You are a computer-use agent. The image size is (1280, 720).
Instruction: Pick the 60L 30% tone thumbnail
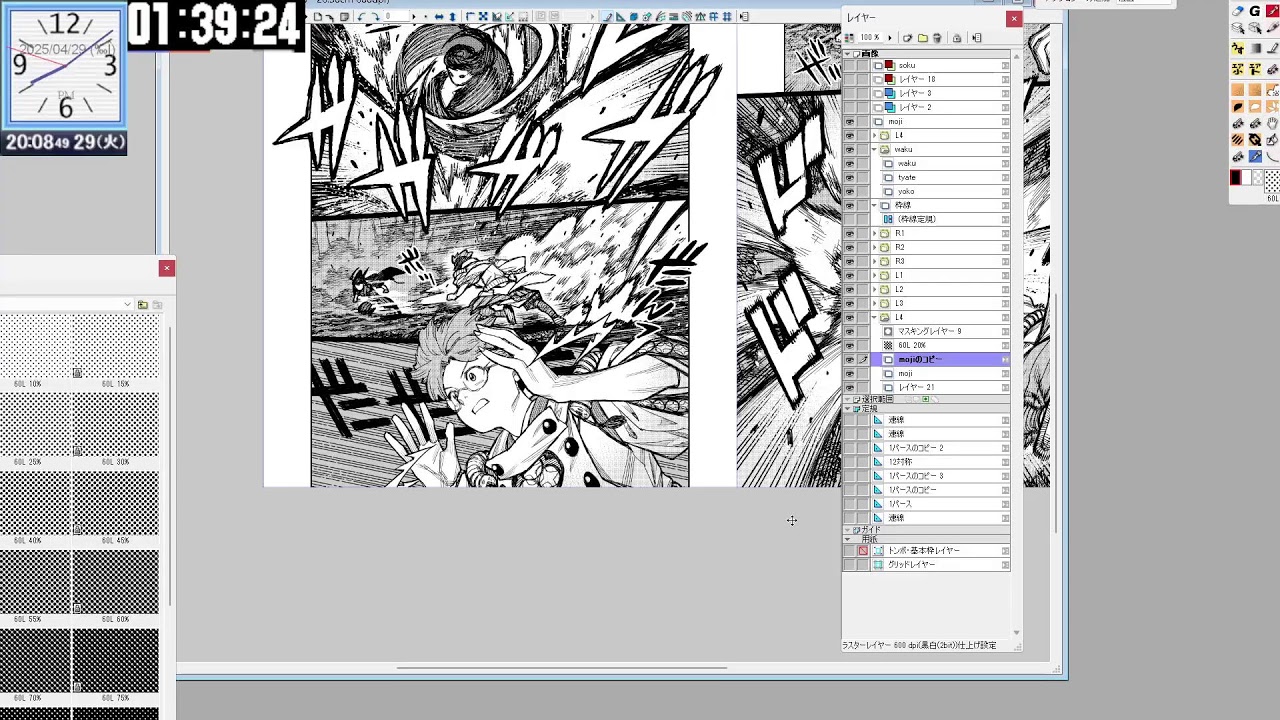point(116,425)
